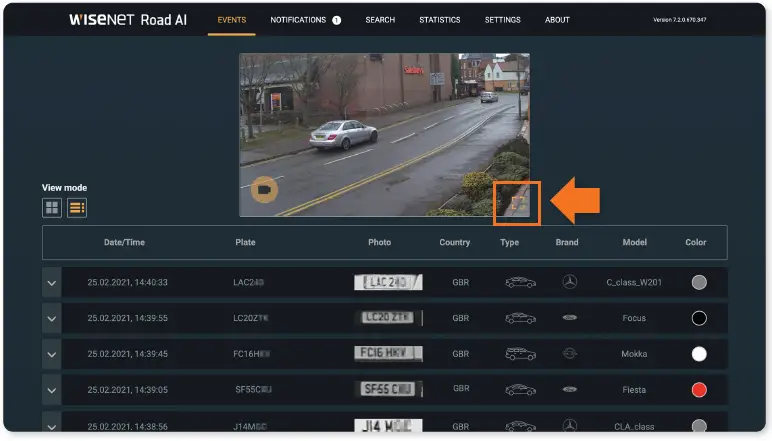Open the SETTINGS tab
Viewport: 772px width, 441px height.
point(502,20)
